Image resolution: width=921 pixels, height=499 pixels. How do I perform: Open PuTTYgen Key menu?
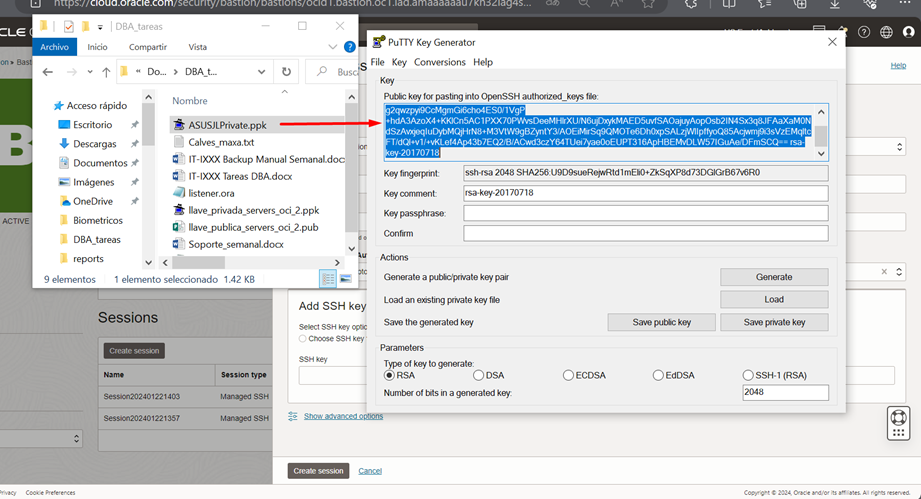point(399,62)
